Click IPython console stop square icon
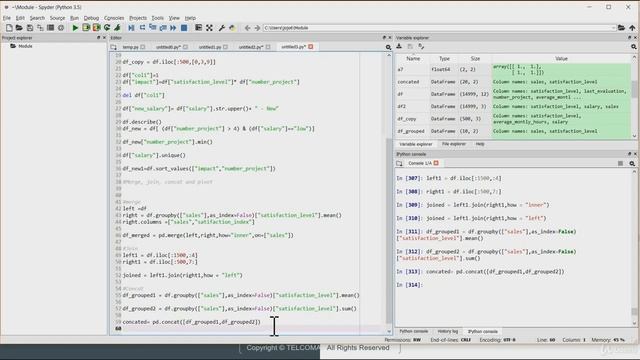The width and height of the screenshot is (640, 360). [620, 163]
